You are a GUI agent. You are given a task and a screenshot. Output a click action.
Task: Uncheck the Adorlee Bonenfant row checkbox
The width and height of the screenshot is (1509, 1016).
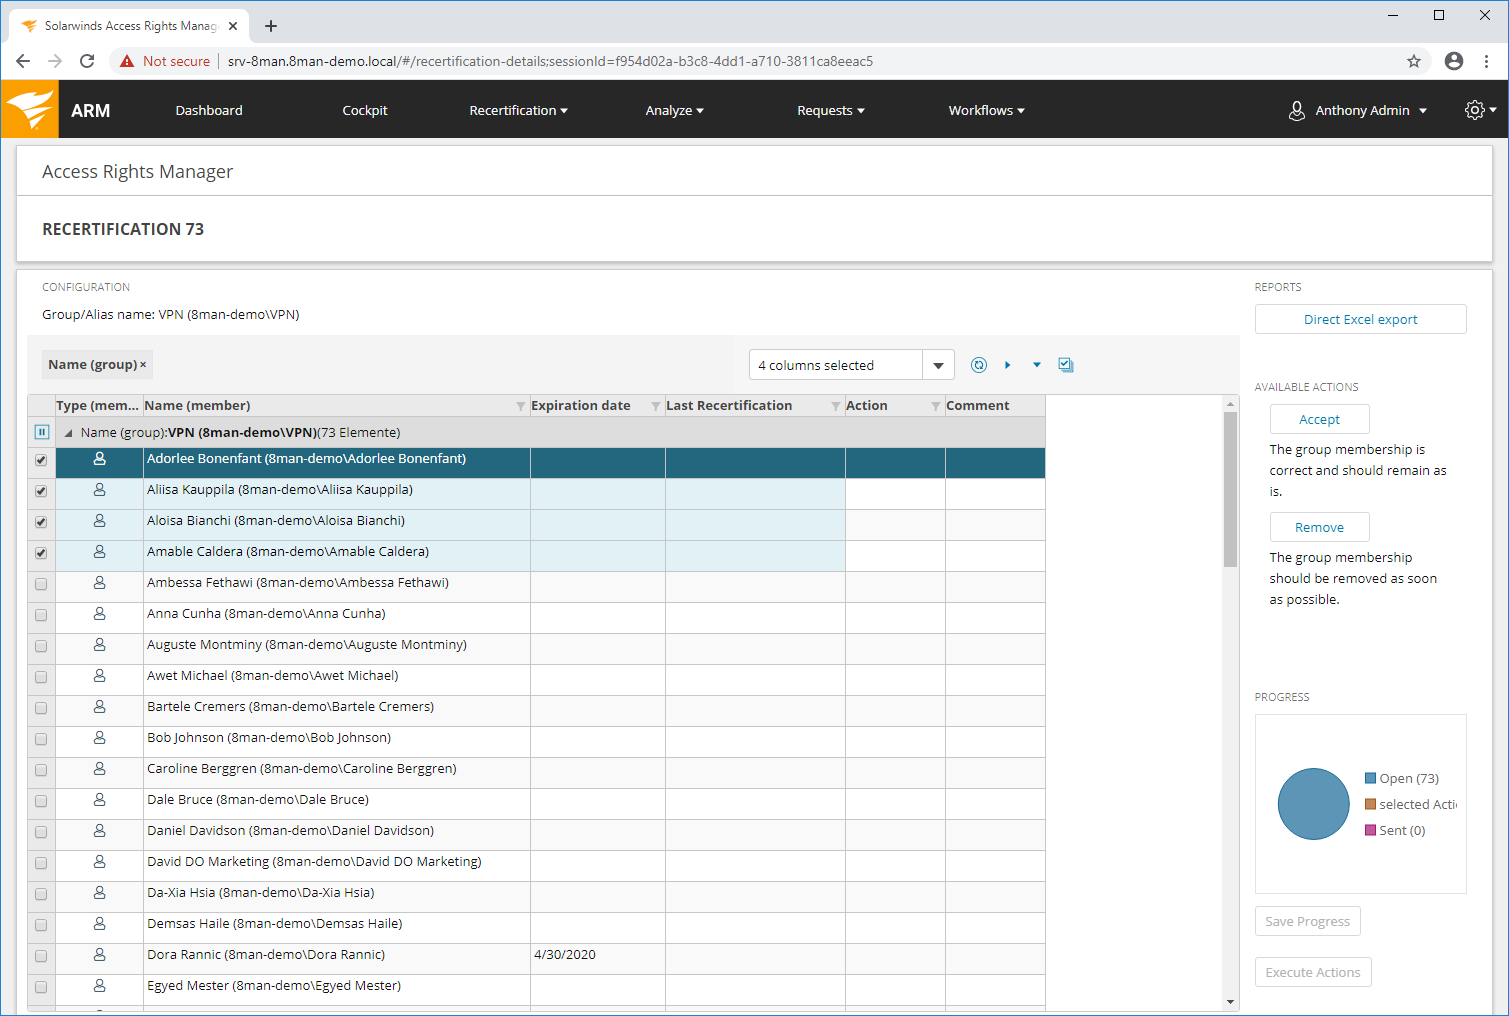41,460
